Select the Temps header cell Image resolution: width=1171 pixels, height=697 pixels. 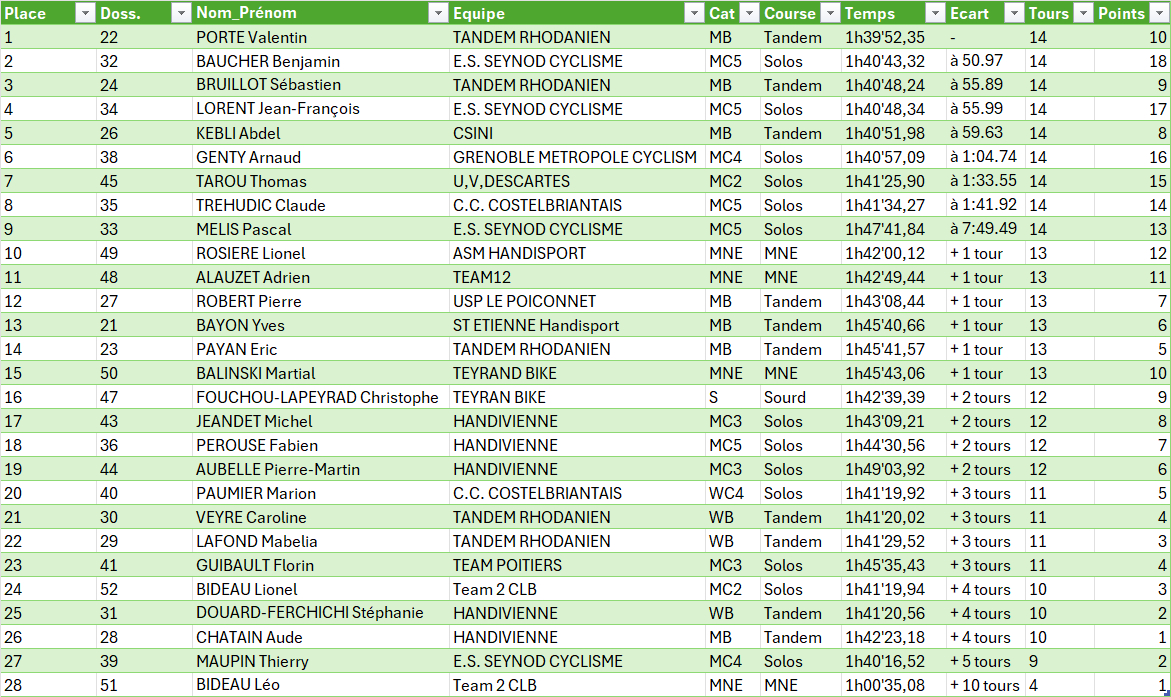click(893, 13)
